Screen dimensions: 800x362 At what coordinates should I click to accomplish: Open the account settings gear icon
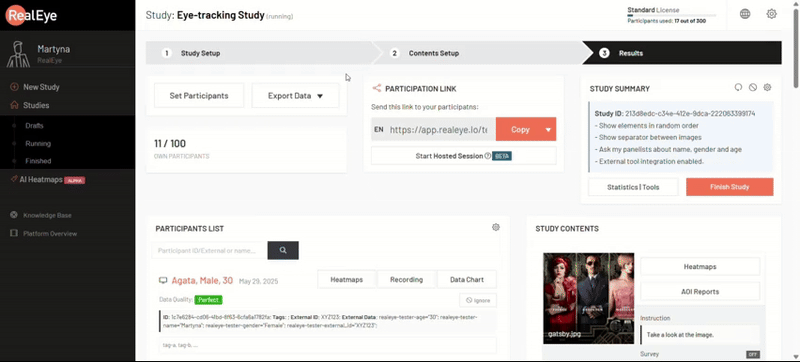tap(771, 14)
